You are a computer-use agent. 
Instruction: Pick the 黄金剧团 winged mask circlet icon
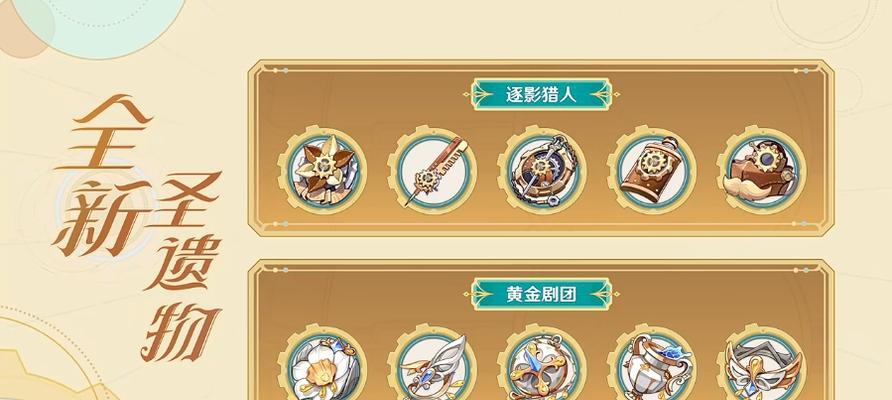pos(761,362)
